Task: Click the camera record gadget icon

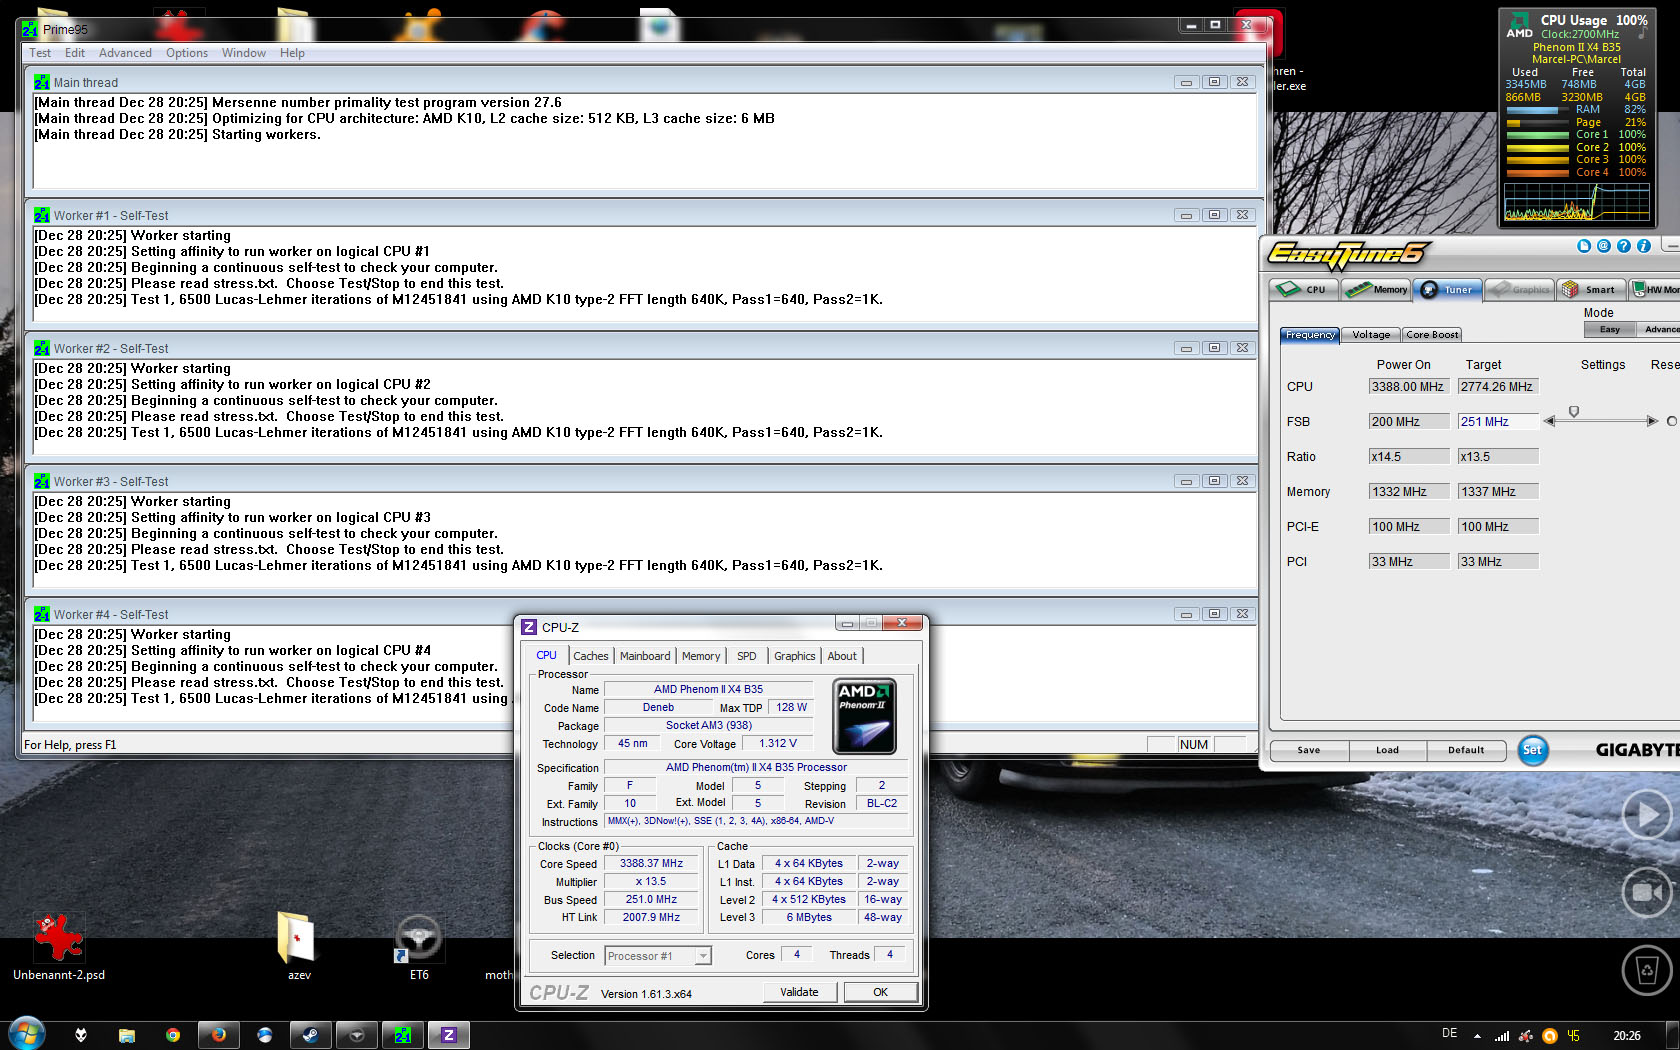Action: coord(1647,892)
